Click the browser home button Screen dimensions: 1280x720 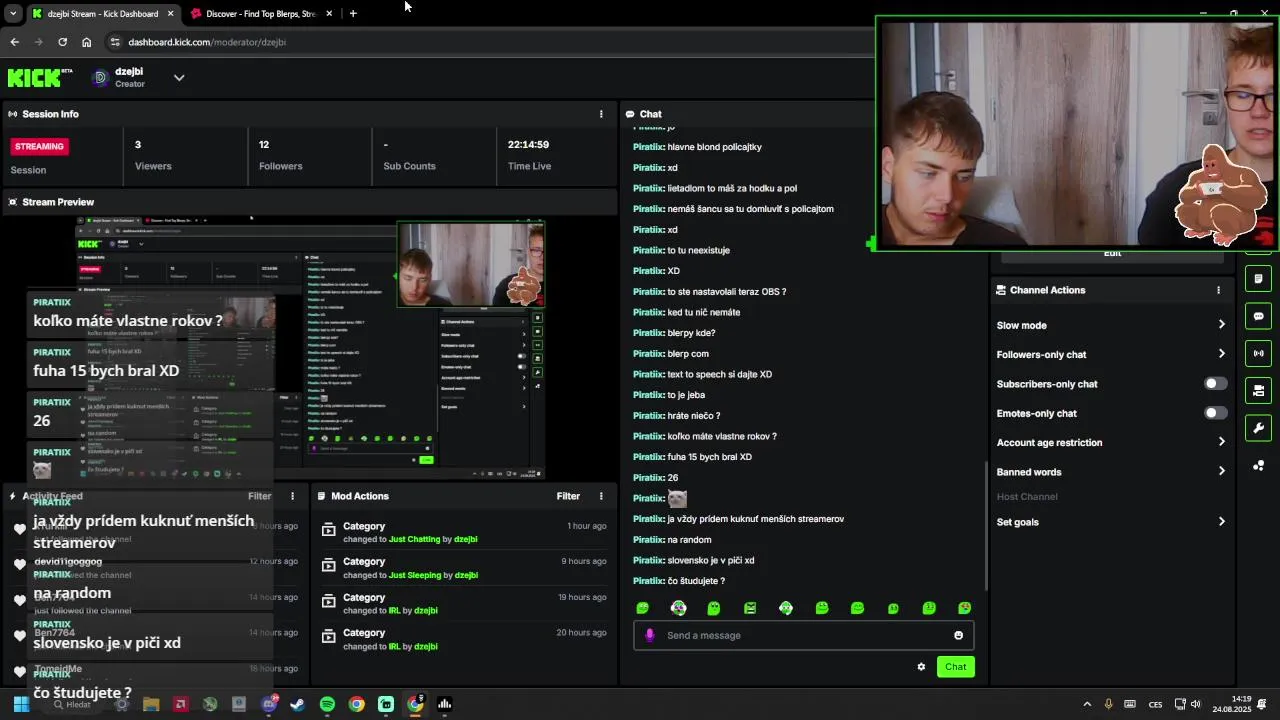point(86,42)
